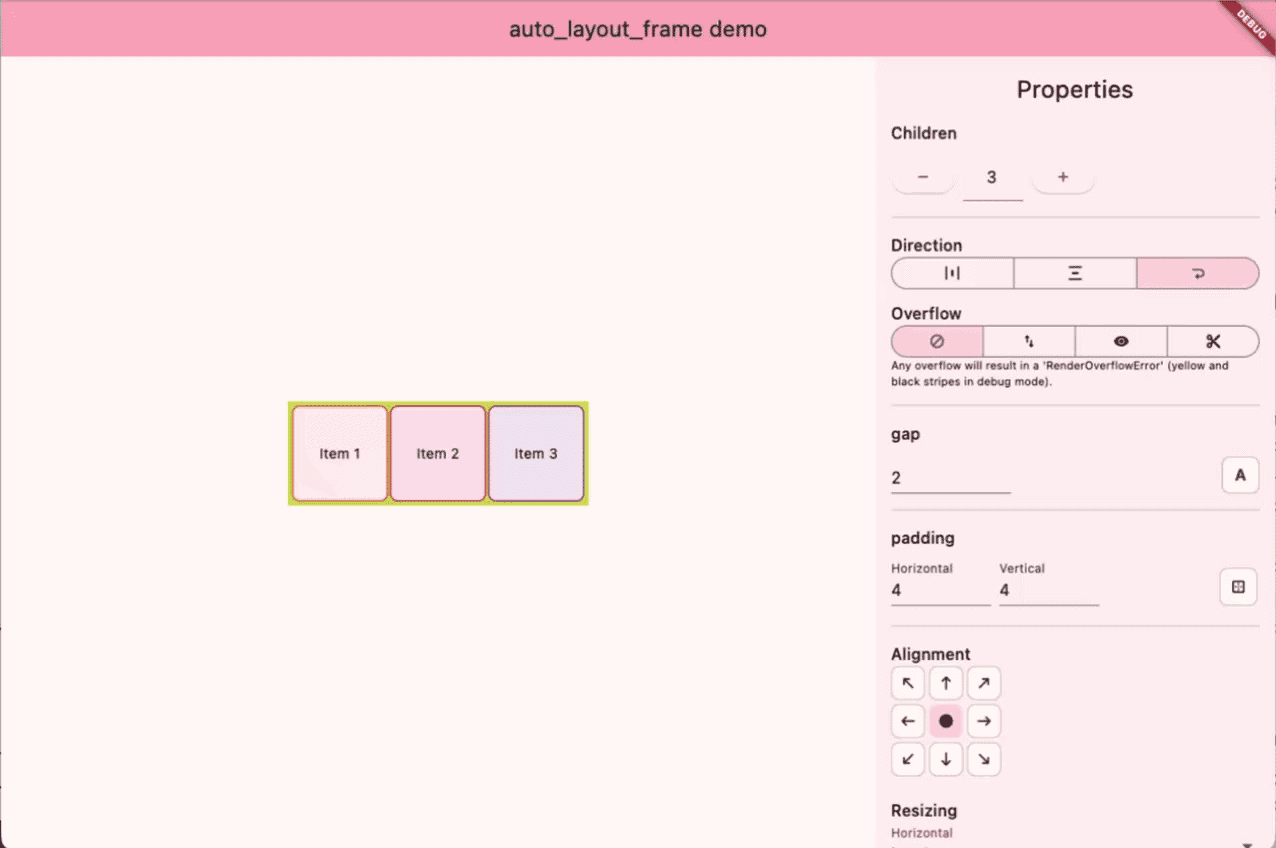Select wrap direction layout icon
This screenshot has width=1276, height=848.
(x=1197, y=273)
